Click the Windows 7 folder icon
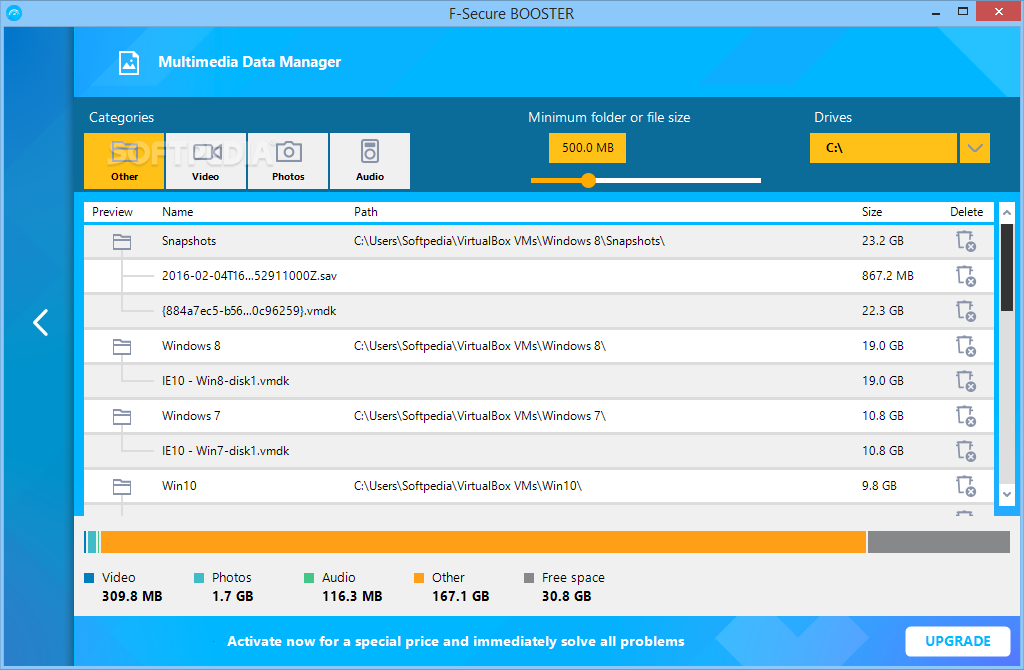 (122, 417)
